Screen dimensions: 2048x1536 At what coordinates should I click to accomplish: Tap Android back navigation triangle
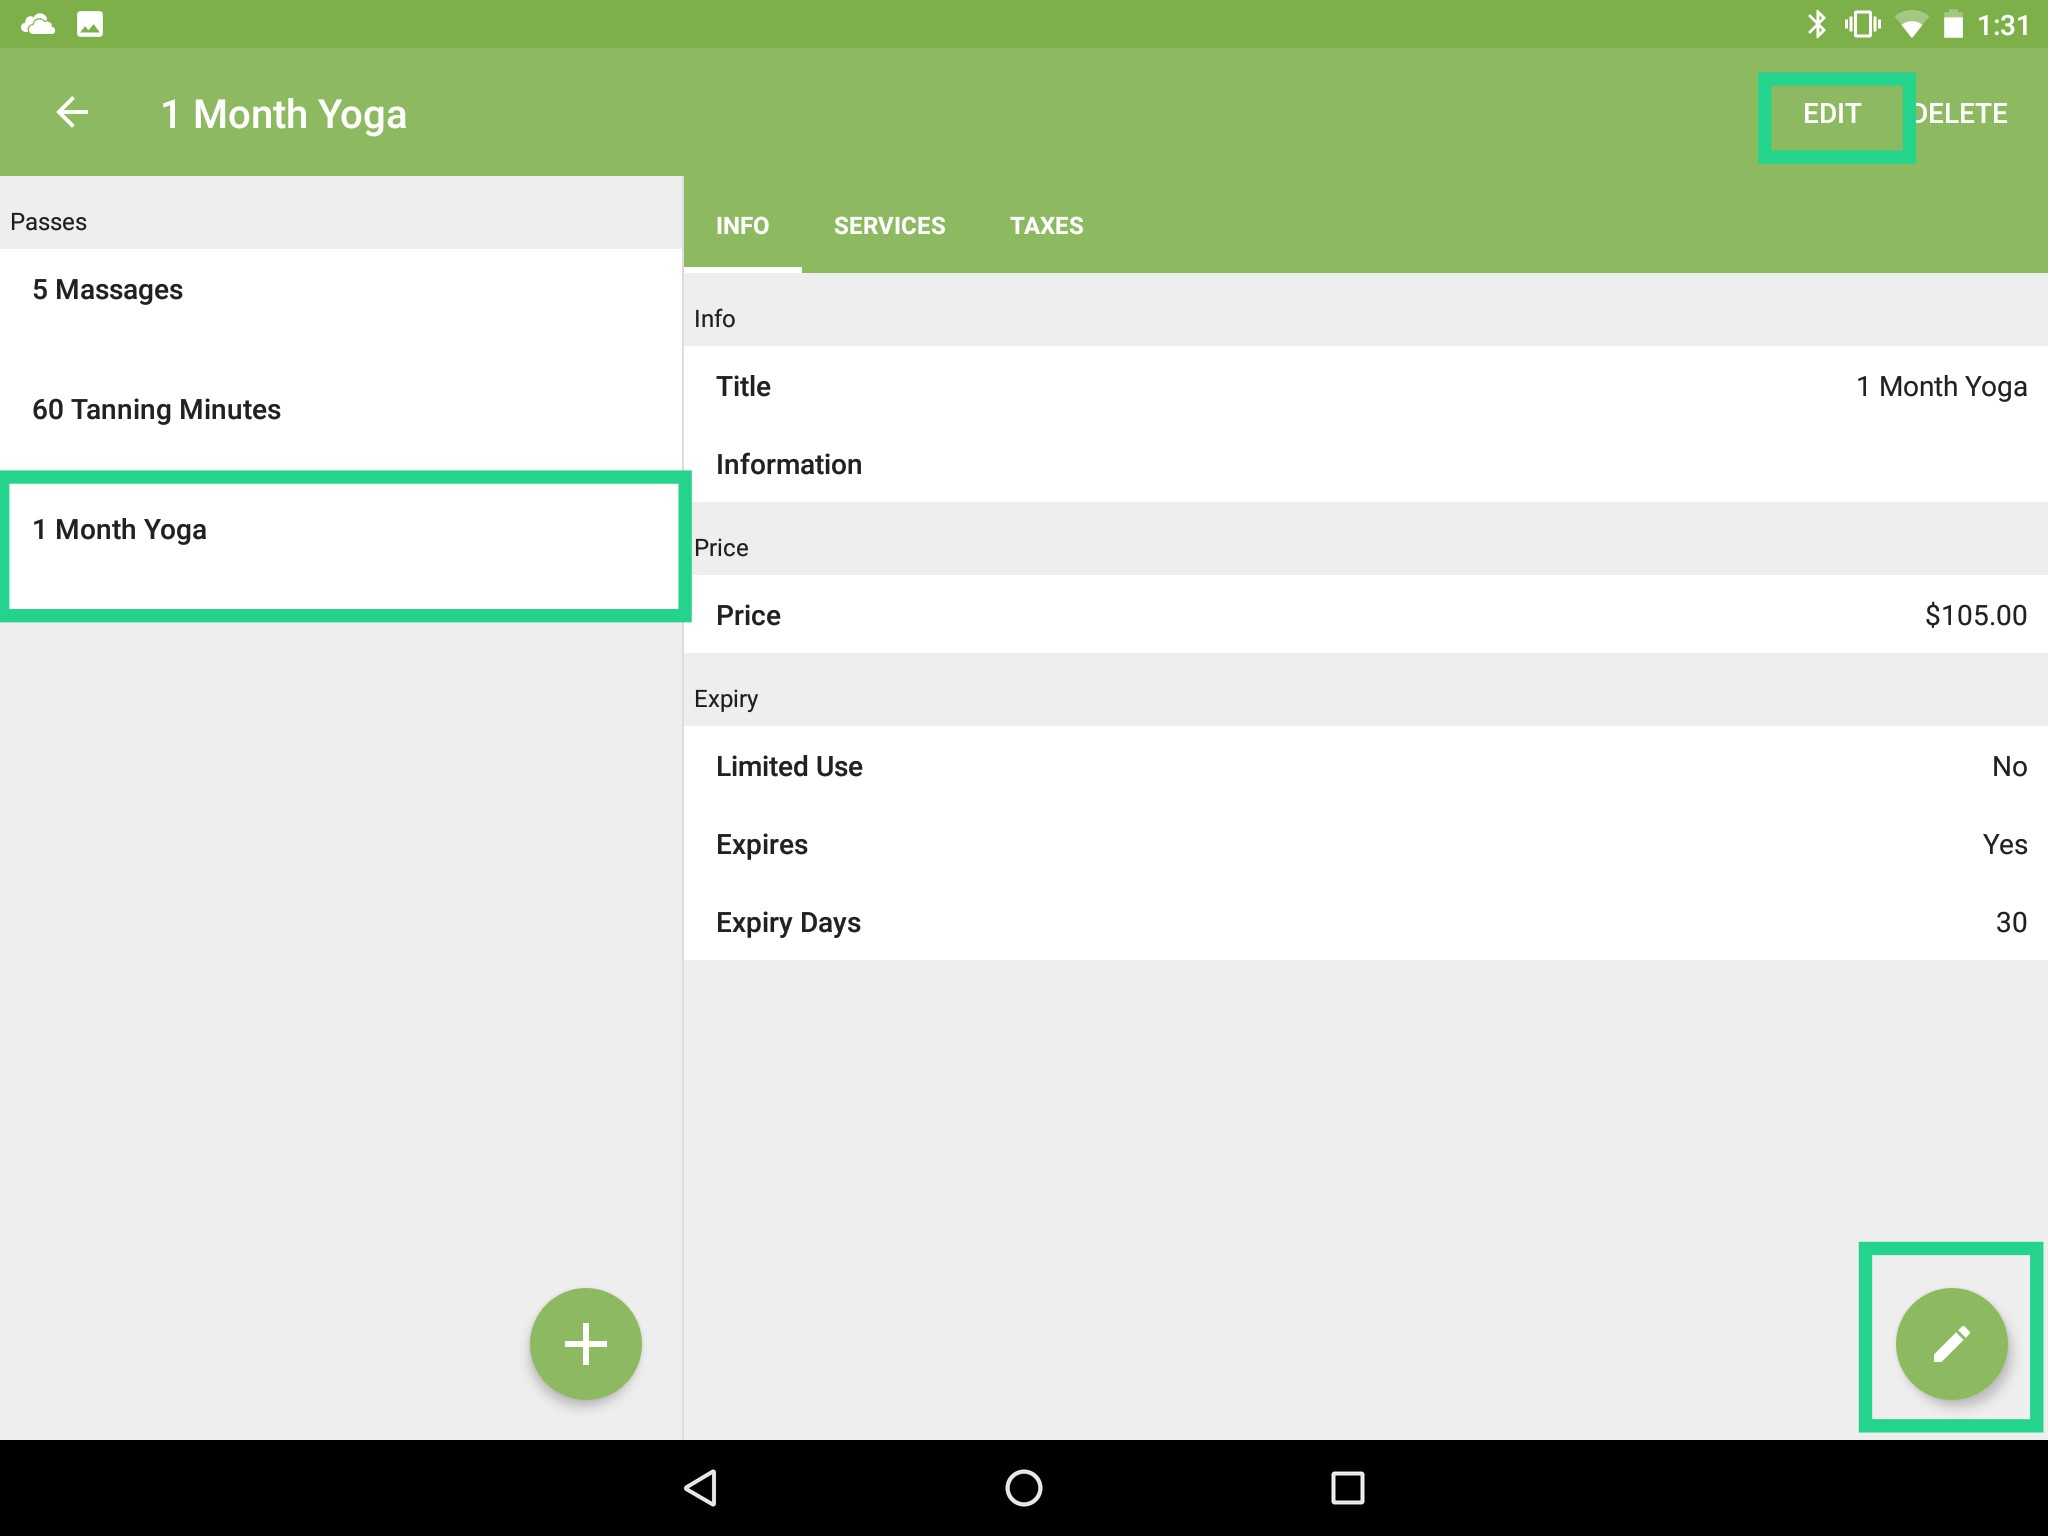click(x=701, y=1487)
